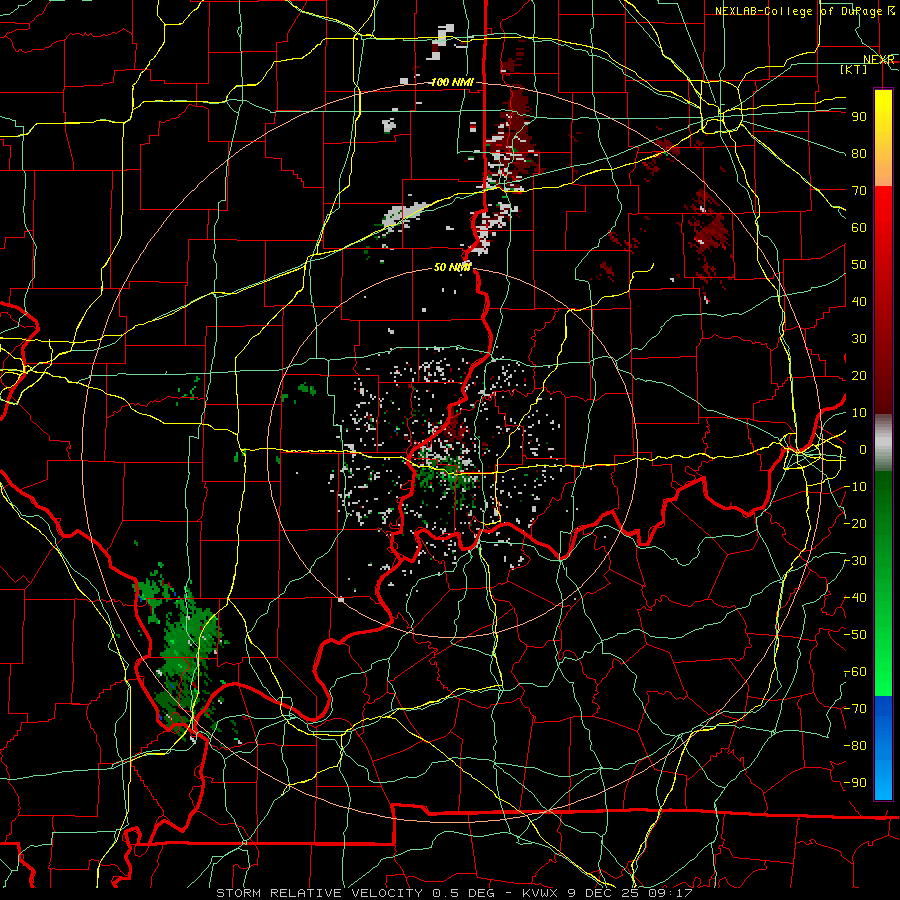Click the STORM RELATIVE VELOCITY caption text
This screenshot has height=900, width=900.
(319, 893)
